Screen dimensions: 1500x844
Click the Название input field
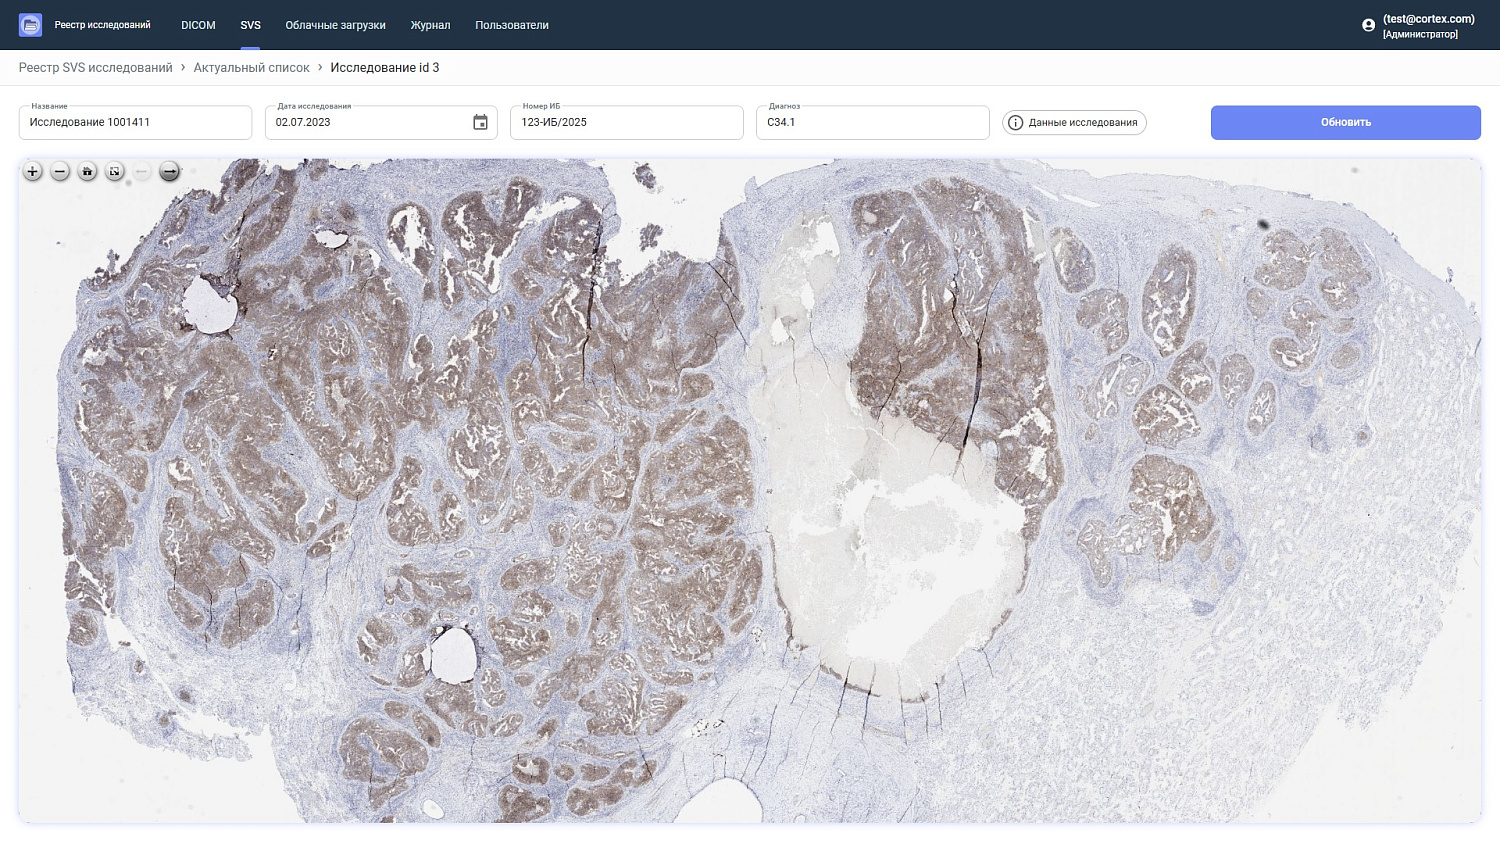tap(135, 122)
